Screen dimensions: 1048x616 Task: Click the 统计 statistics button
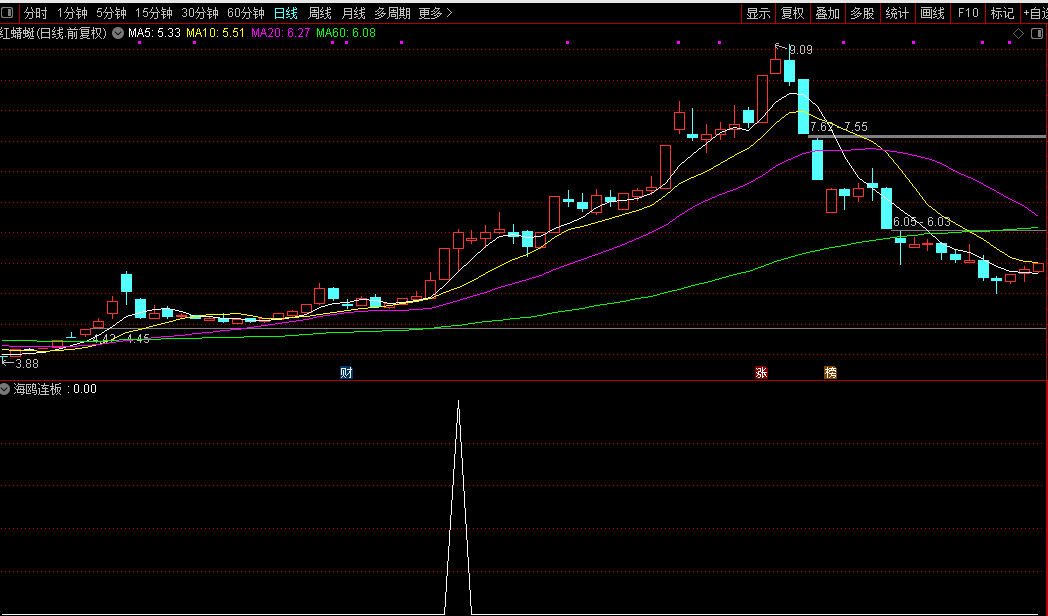pos(897,13)
